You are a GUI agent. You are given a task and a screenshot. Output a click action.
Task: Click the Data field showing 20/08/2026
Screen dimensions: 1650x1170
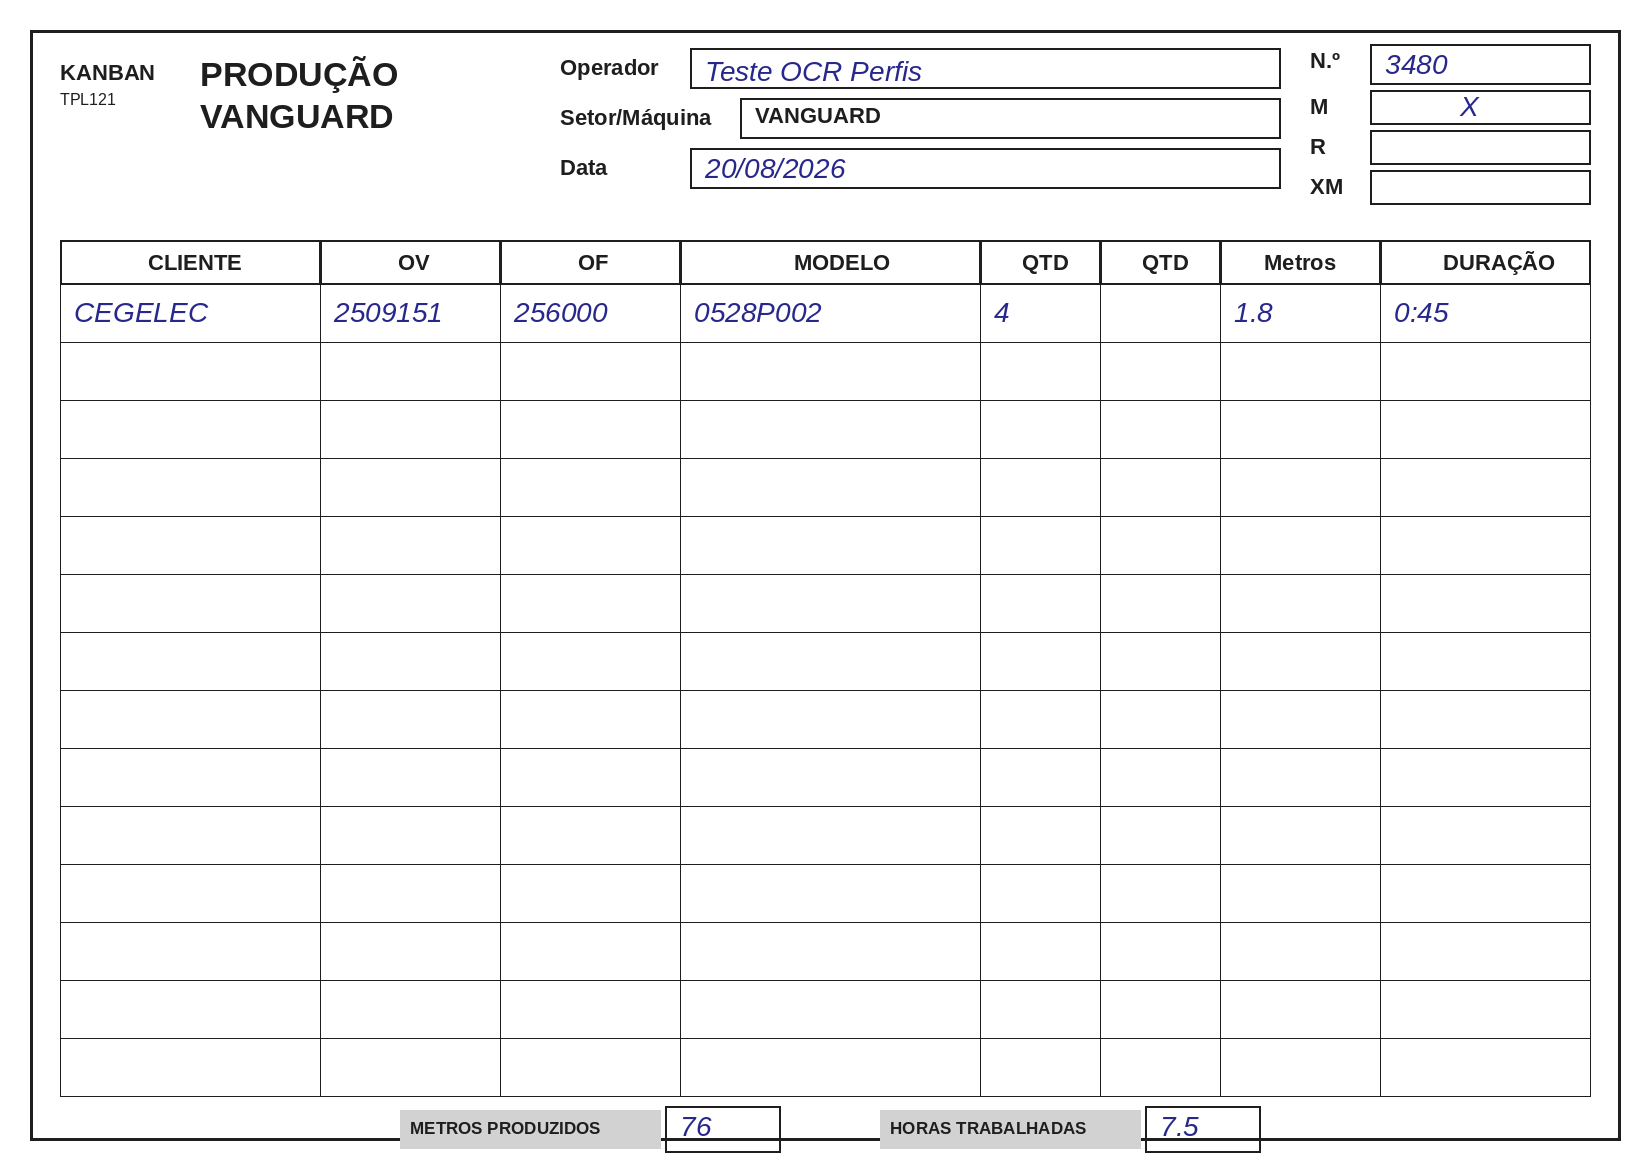[985, 168]
